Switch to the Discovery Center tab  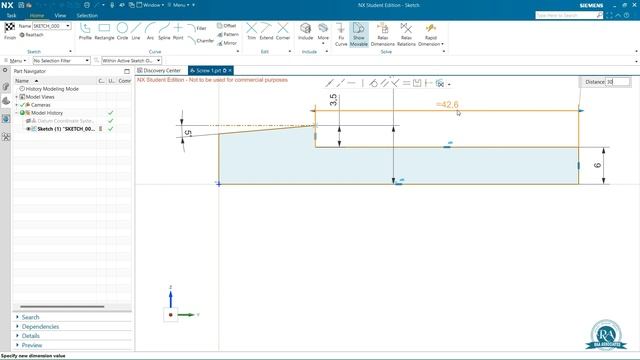click(159, 71)
